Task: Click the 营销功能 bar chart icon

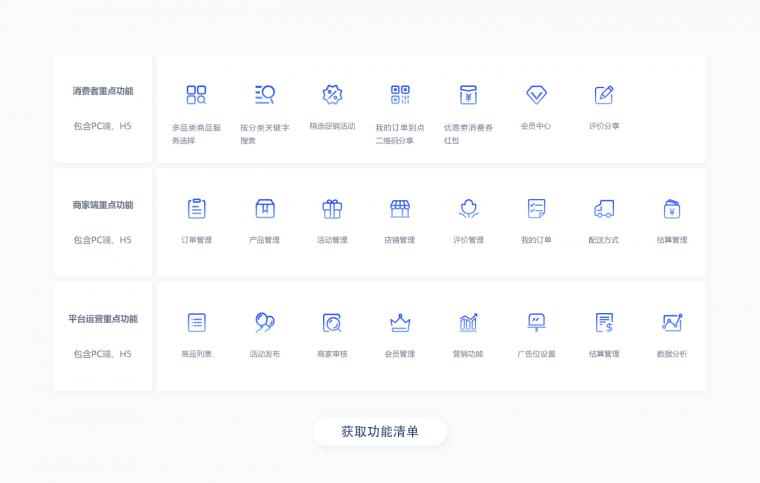Action: pyautogui.click(x=468, y=323)
